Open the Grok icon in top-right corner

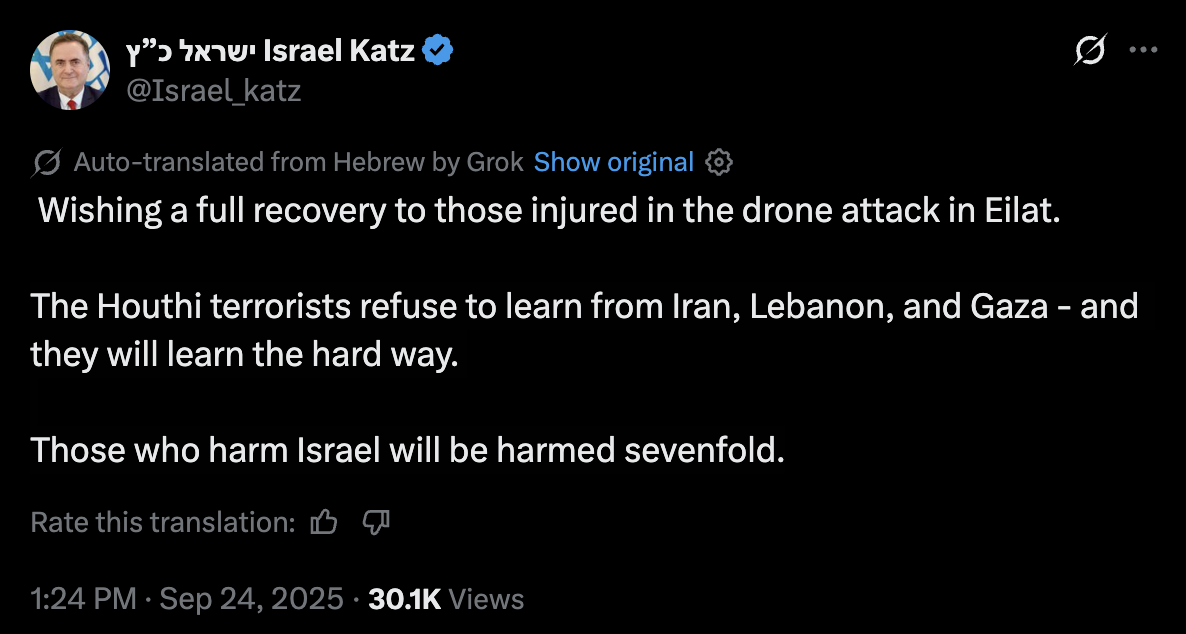tap(1090, 50)
